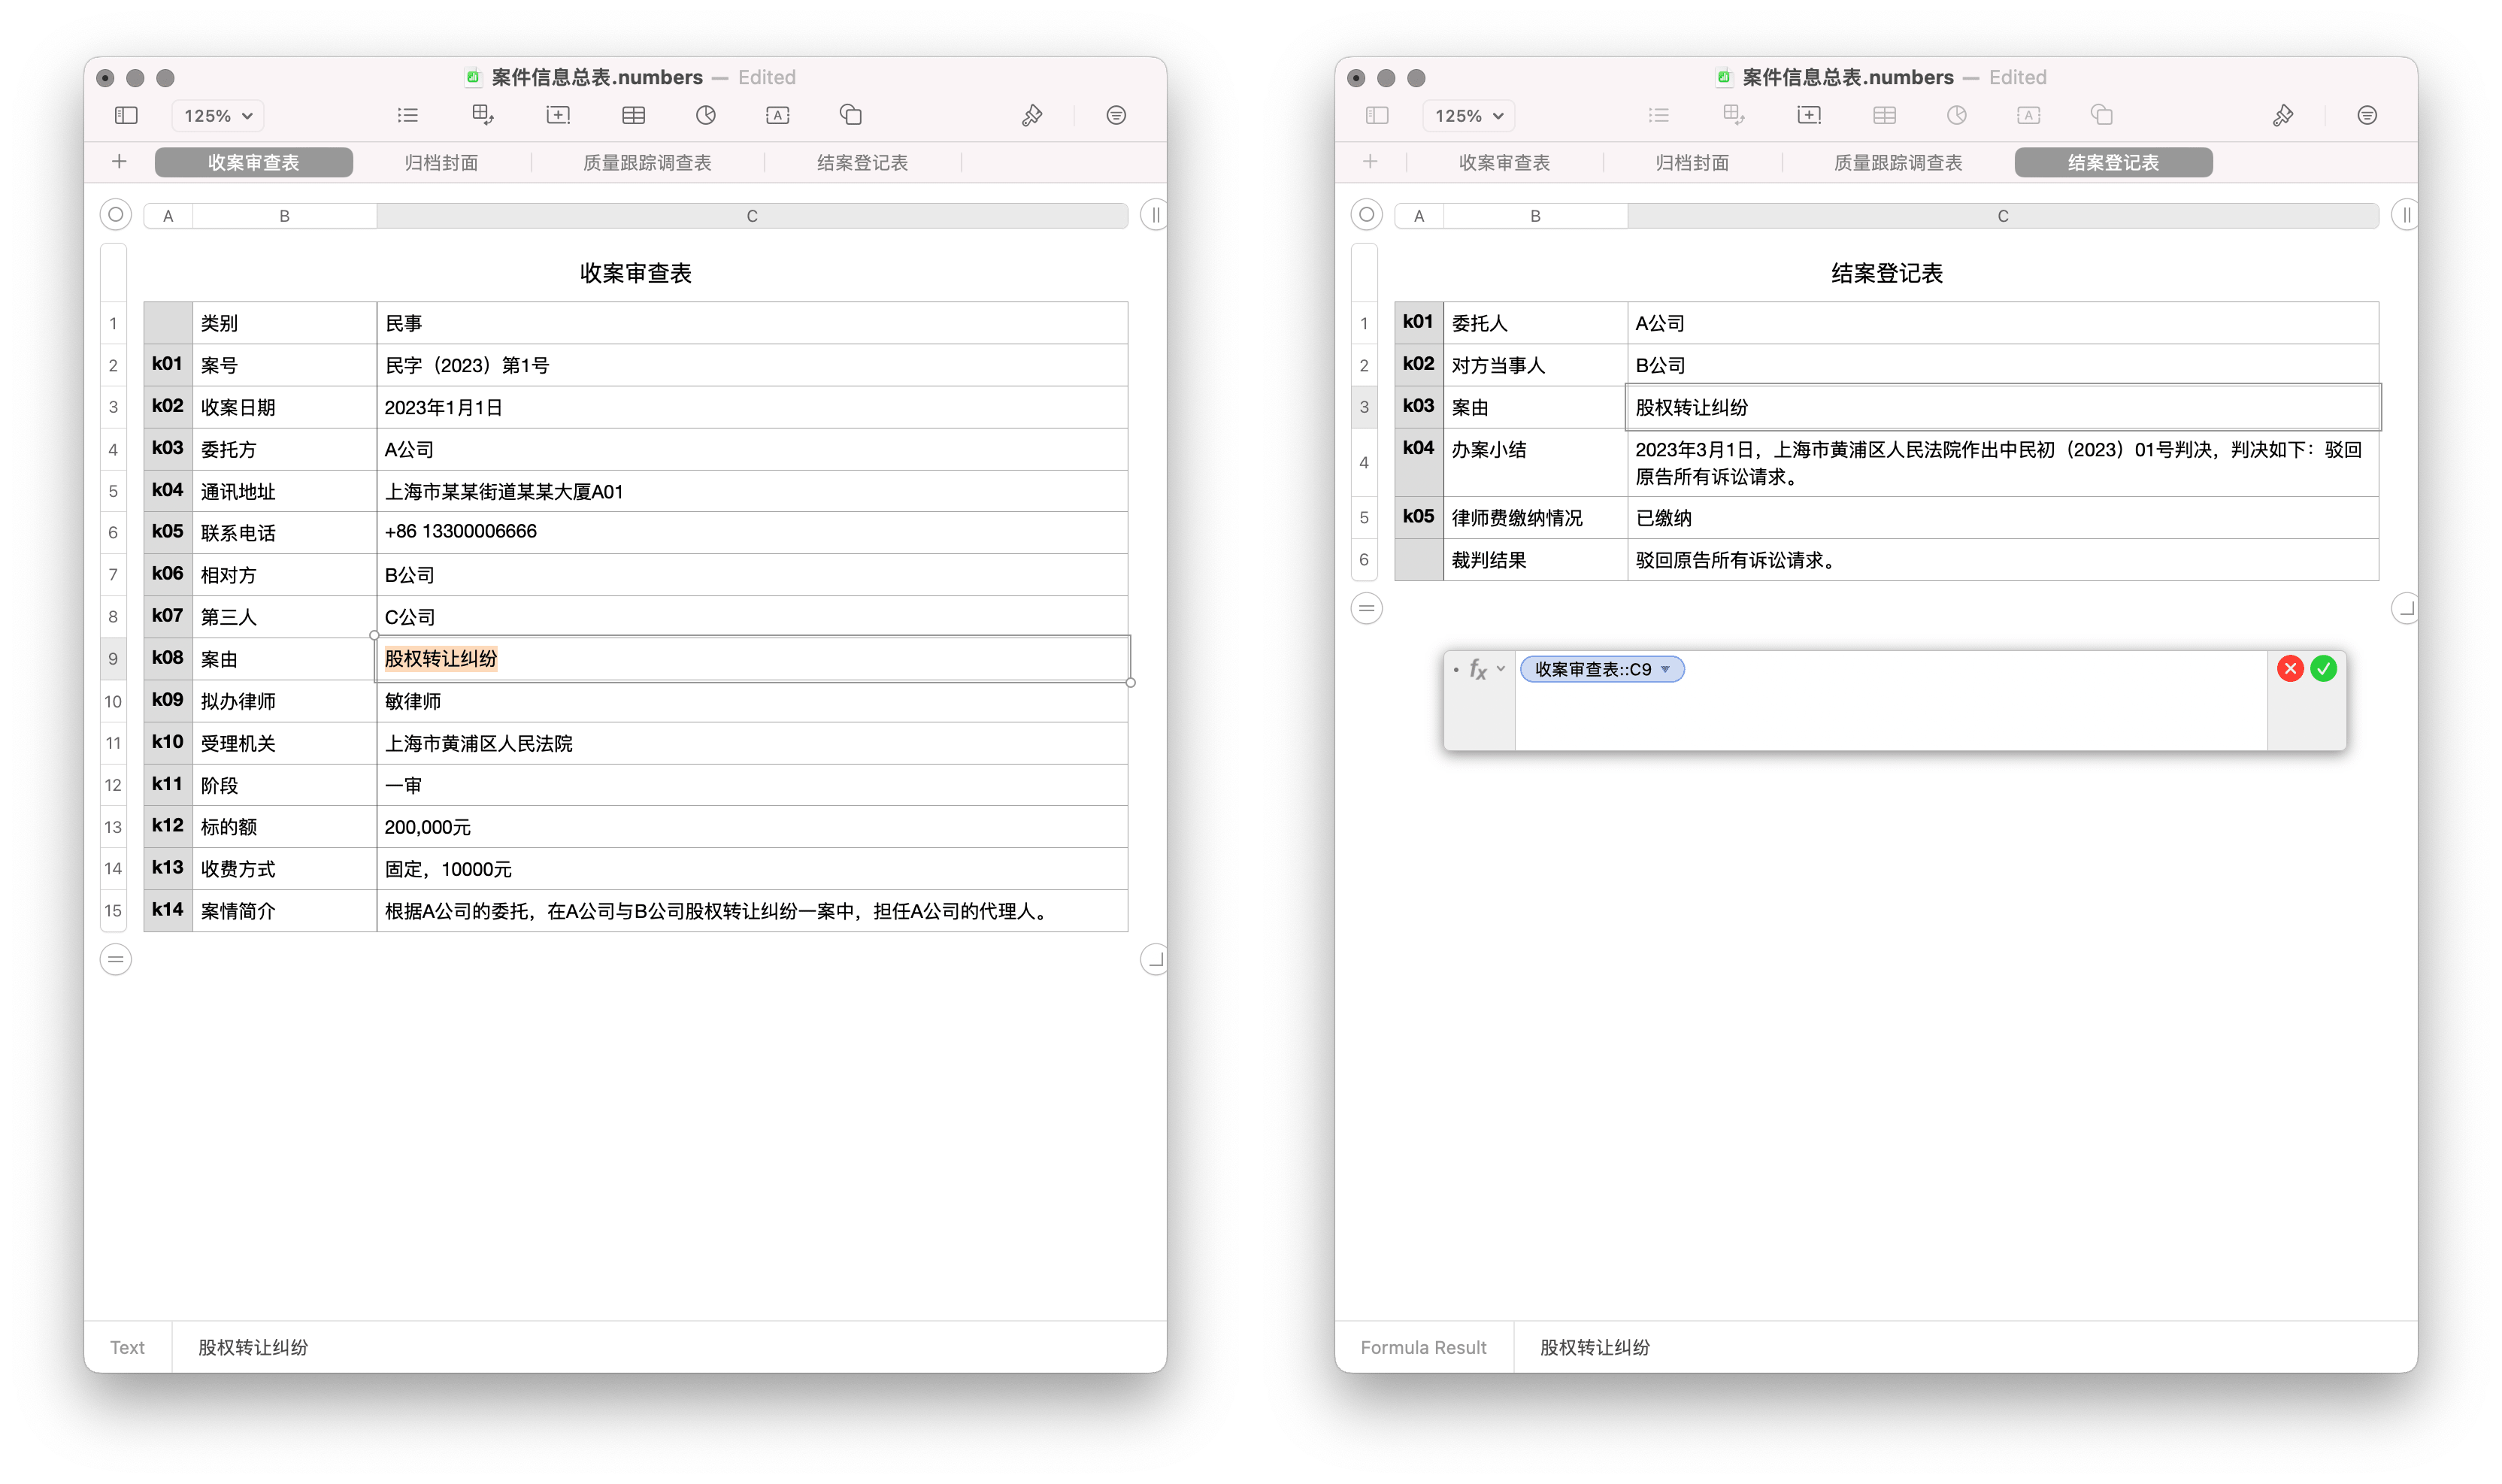Screen dimensions: 2502x1484
Task: Click cell 股权转让纠纷 highlighted in left table
Action: pos(752,659)
